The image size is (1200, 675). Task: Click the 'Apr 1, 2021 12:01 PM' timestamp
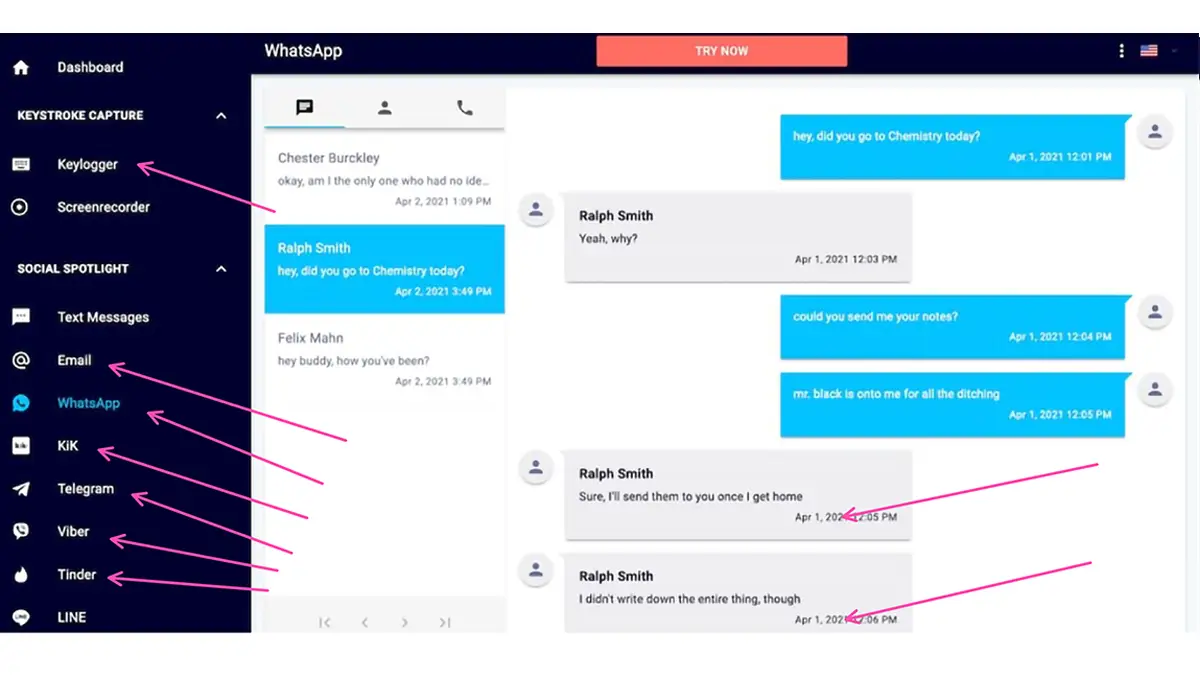point(1060,158)
